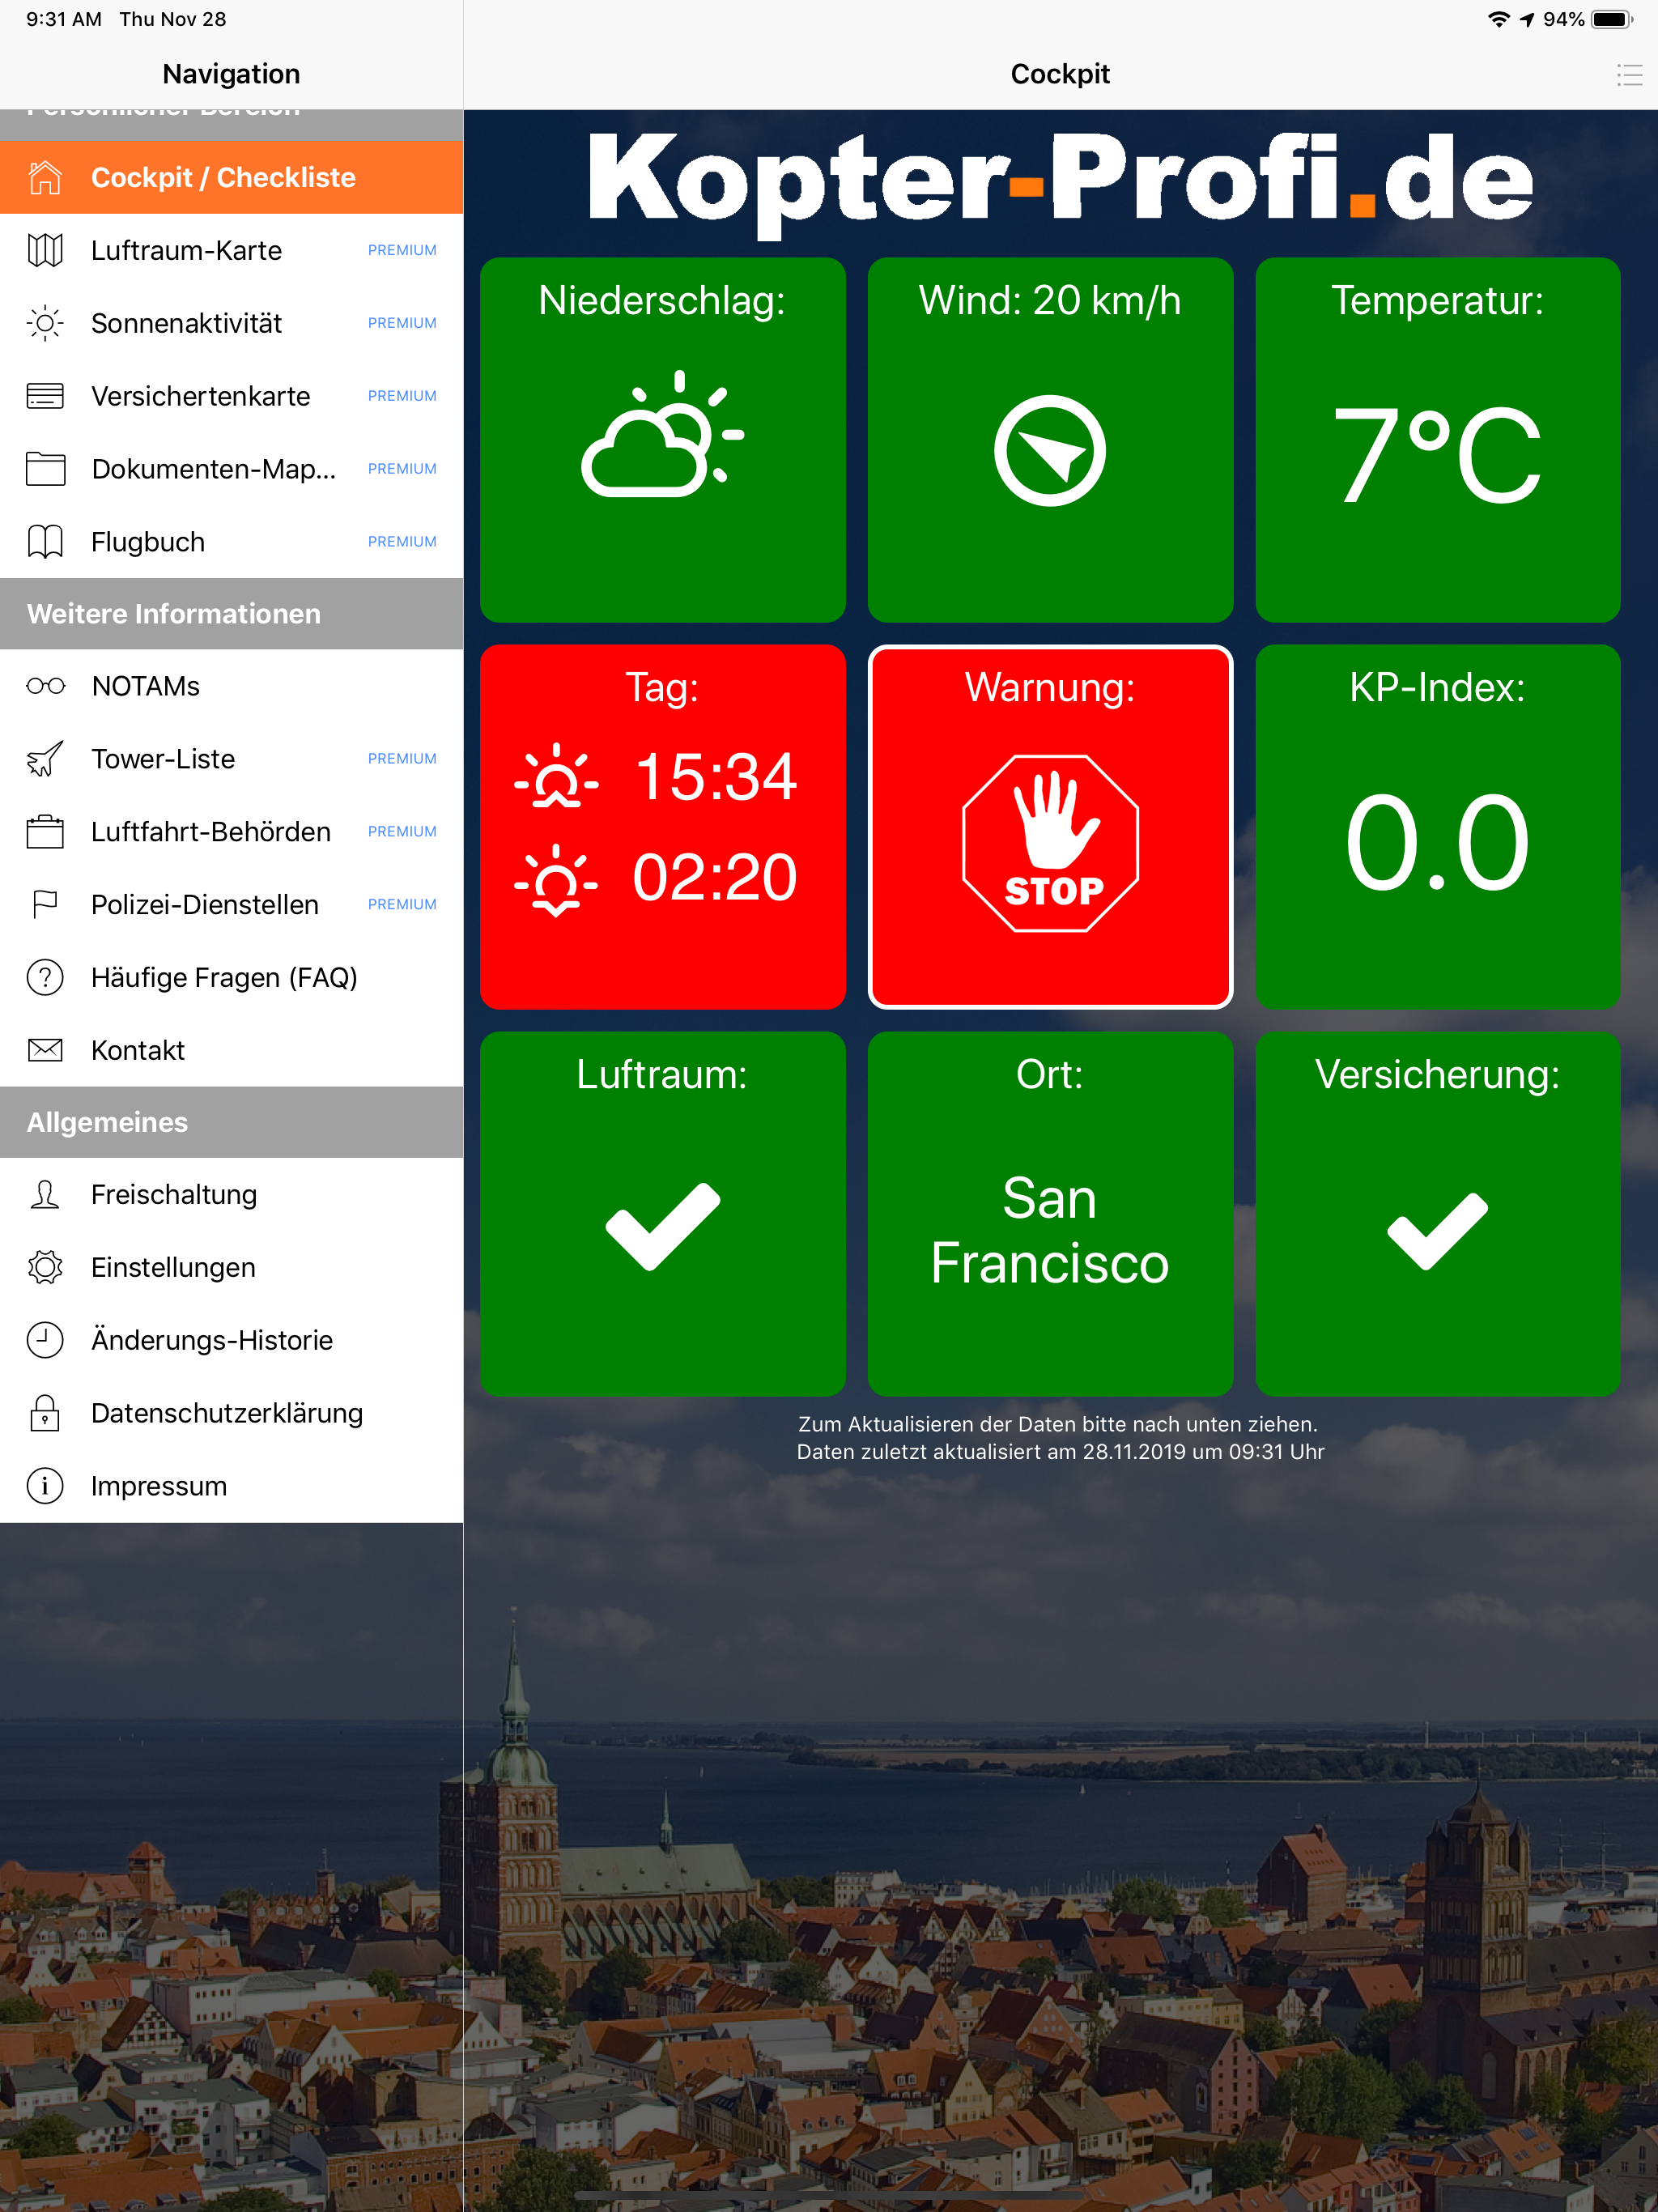The height and width of the screenshot is (2212, 1658).
Task: Tap the wind direction compass icon
Action: pos(1050,451)
